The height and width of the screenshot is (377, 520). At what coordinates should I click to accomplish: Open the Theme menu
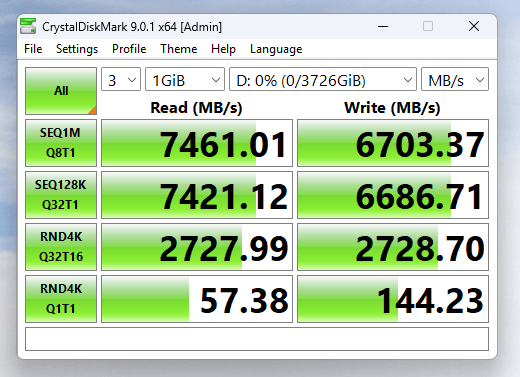179,49
